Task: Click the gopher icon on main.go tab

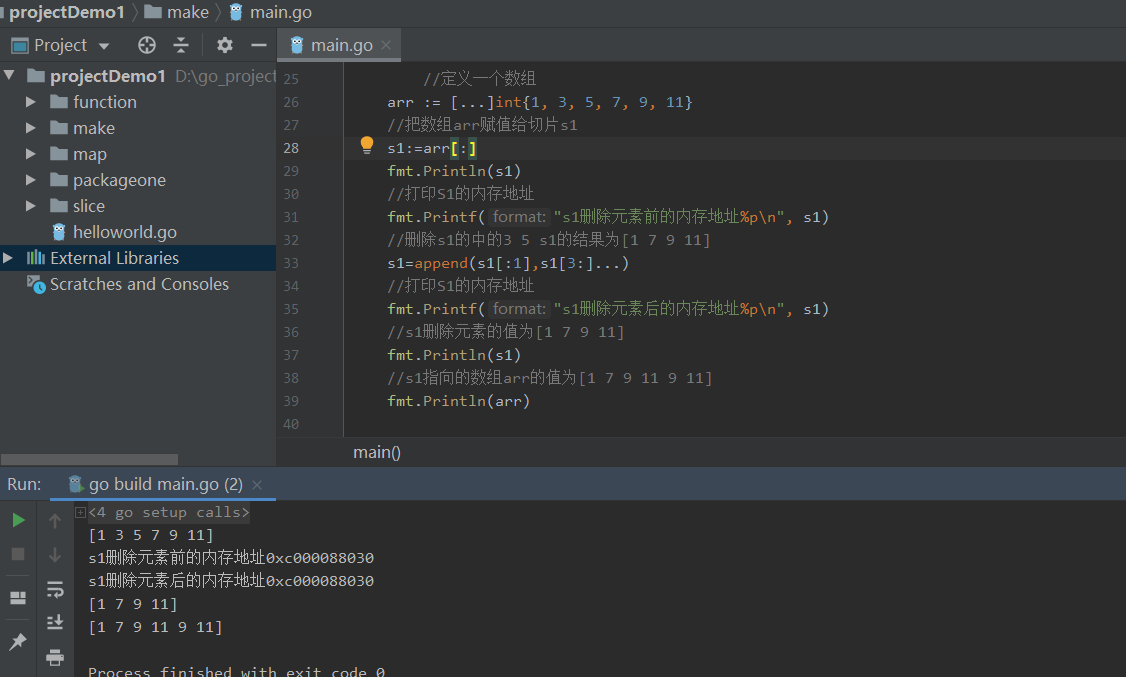Action: click(297, 45)
